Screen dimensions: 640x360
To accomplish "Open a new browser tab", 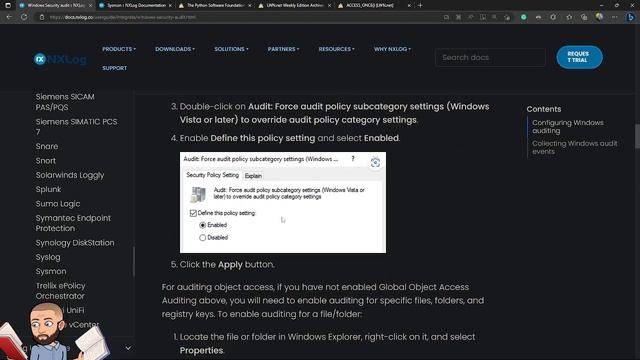I will click(420, 5).
